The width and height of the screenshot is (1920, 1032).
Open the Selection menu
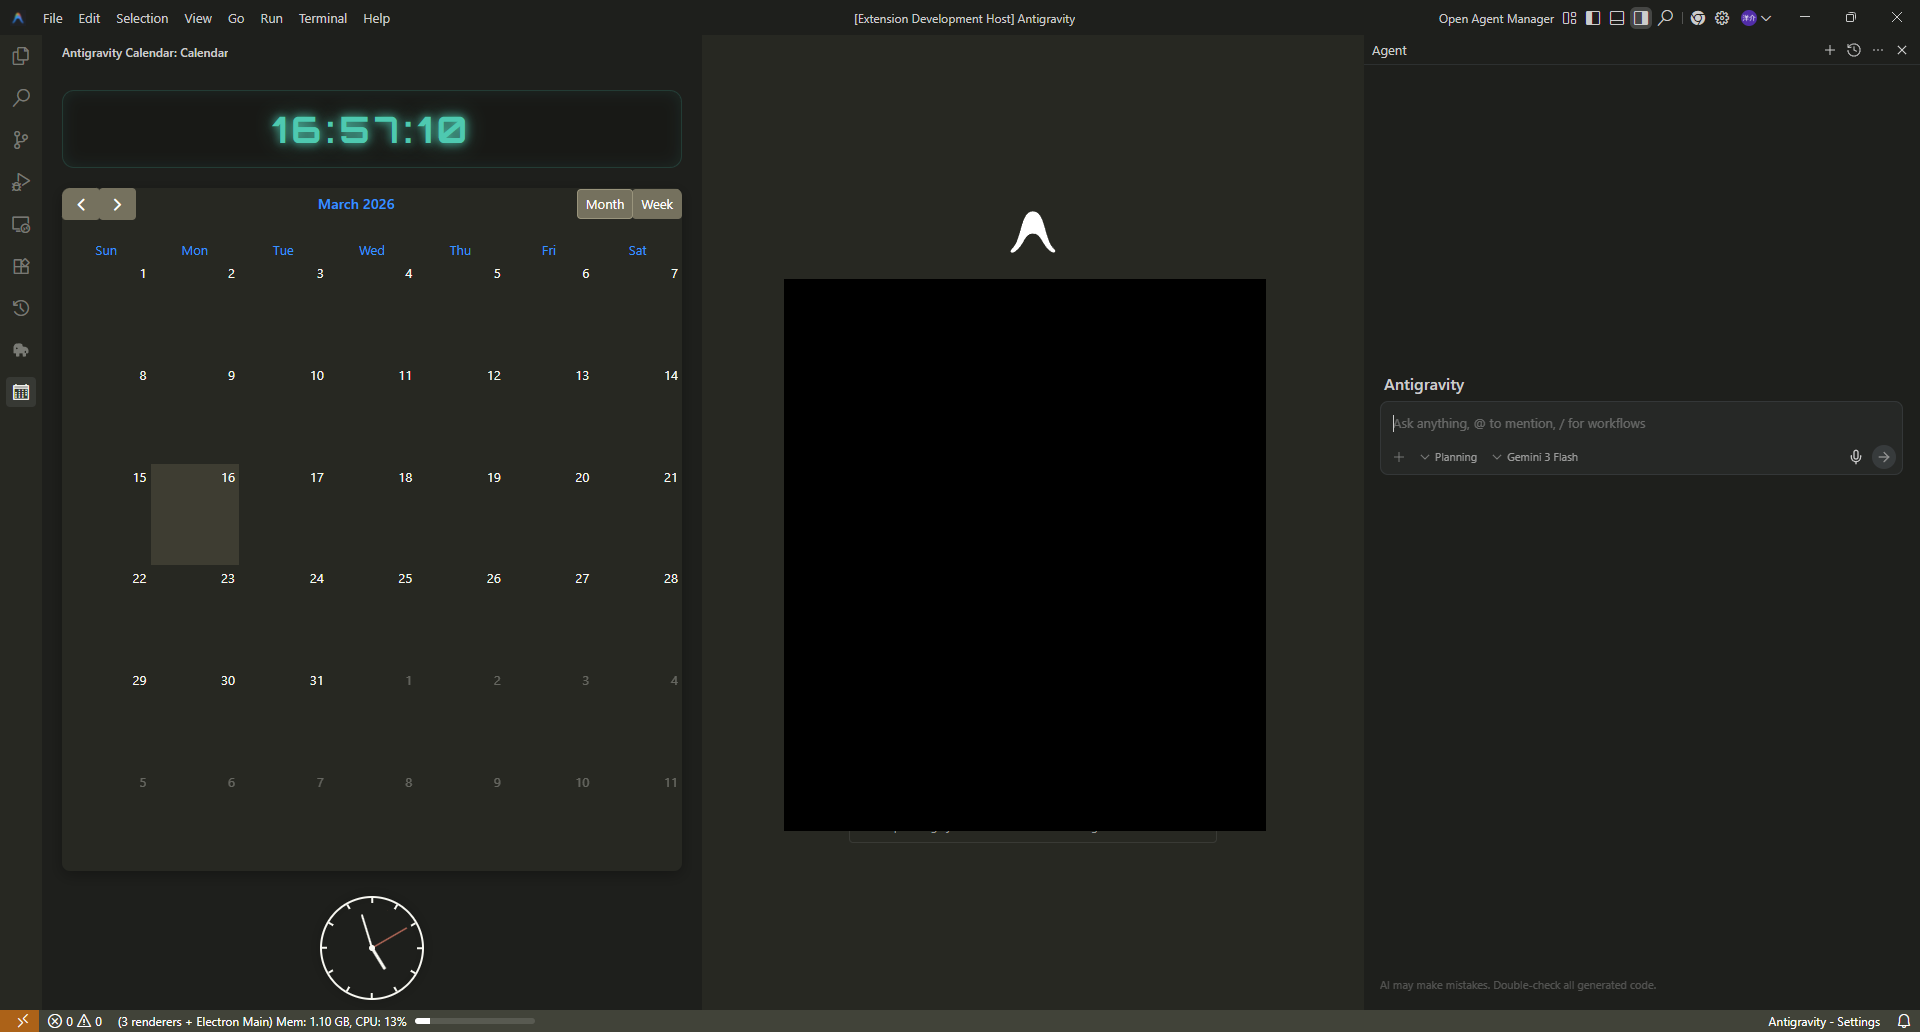pyautogui.click(x=142, y=18)
